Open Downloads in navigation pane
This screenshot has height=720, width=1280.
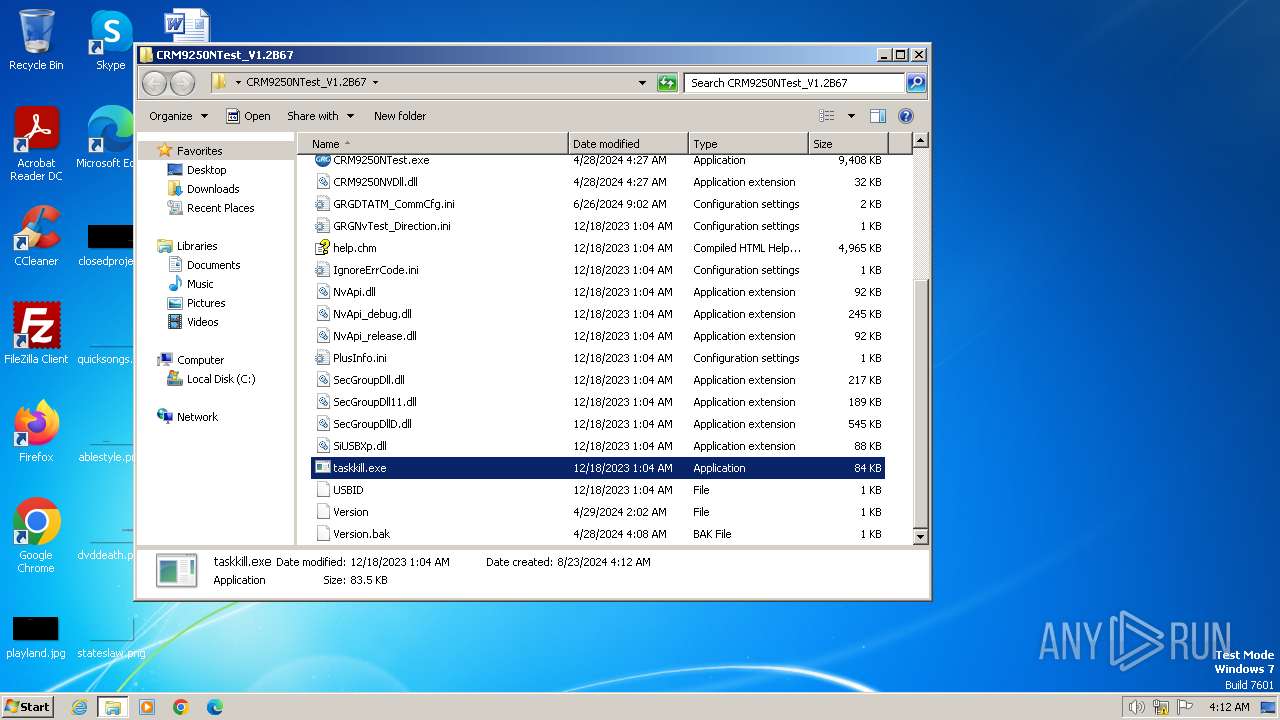[212, 189]
